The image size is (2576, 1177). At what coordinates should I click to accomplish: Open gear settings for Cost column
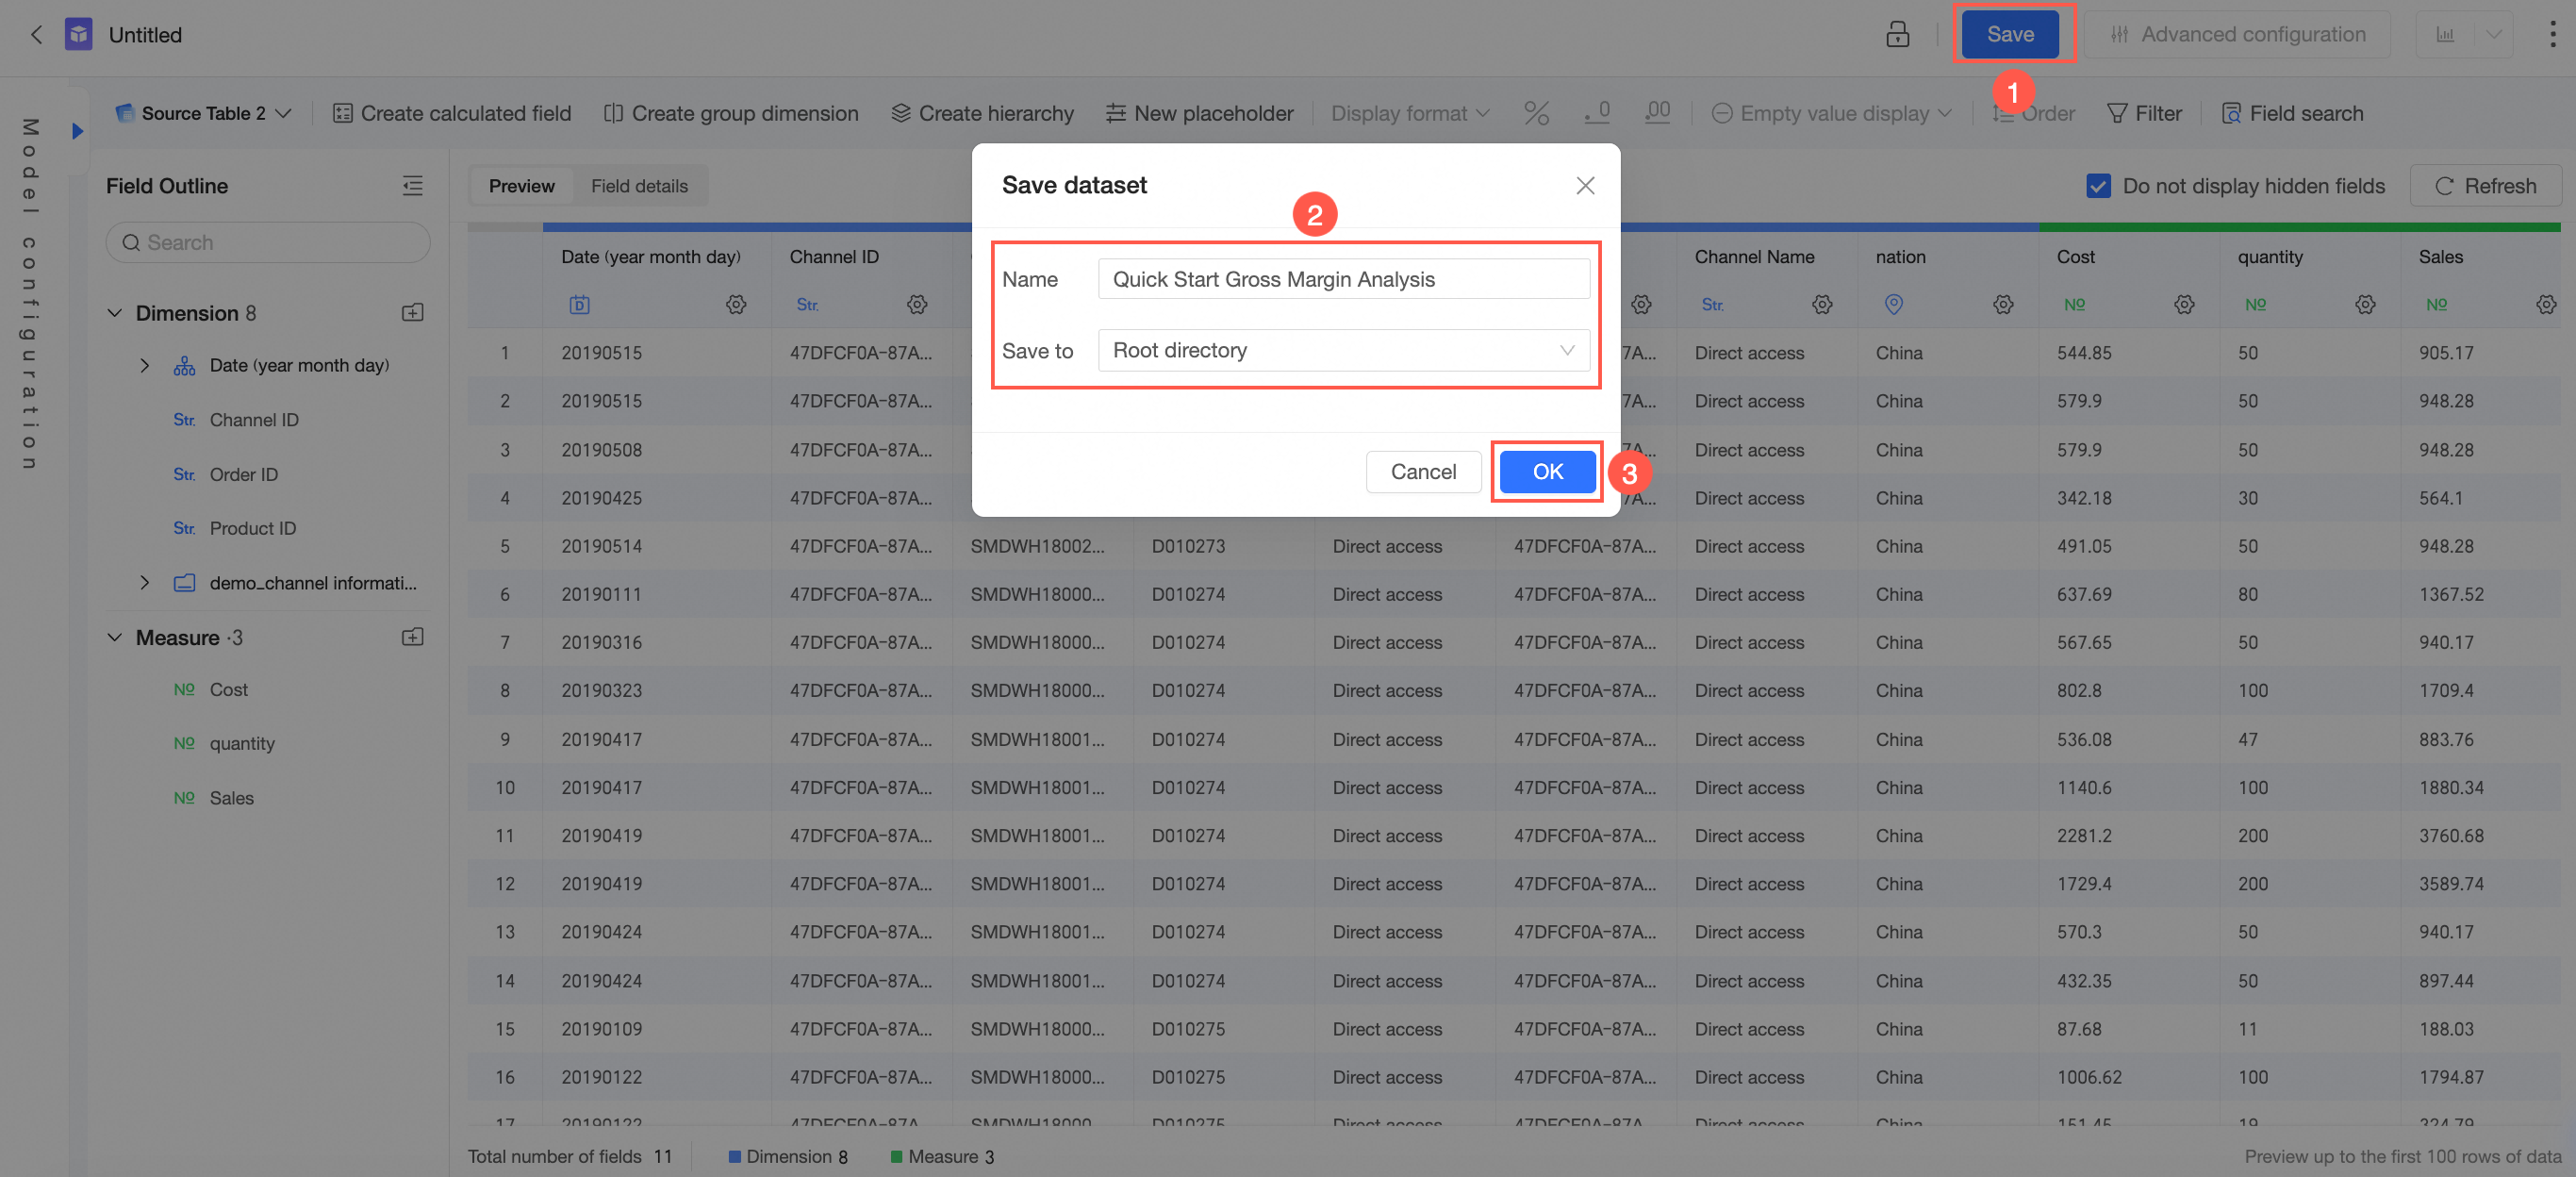[x=2183, y=304]
